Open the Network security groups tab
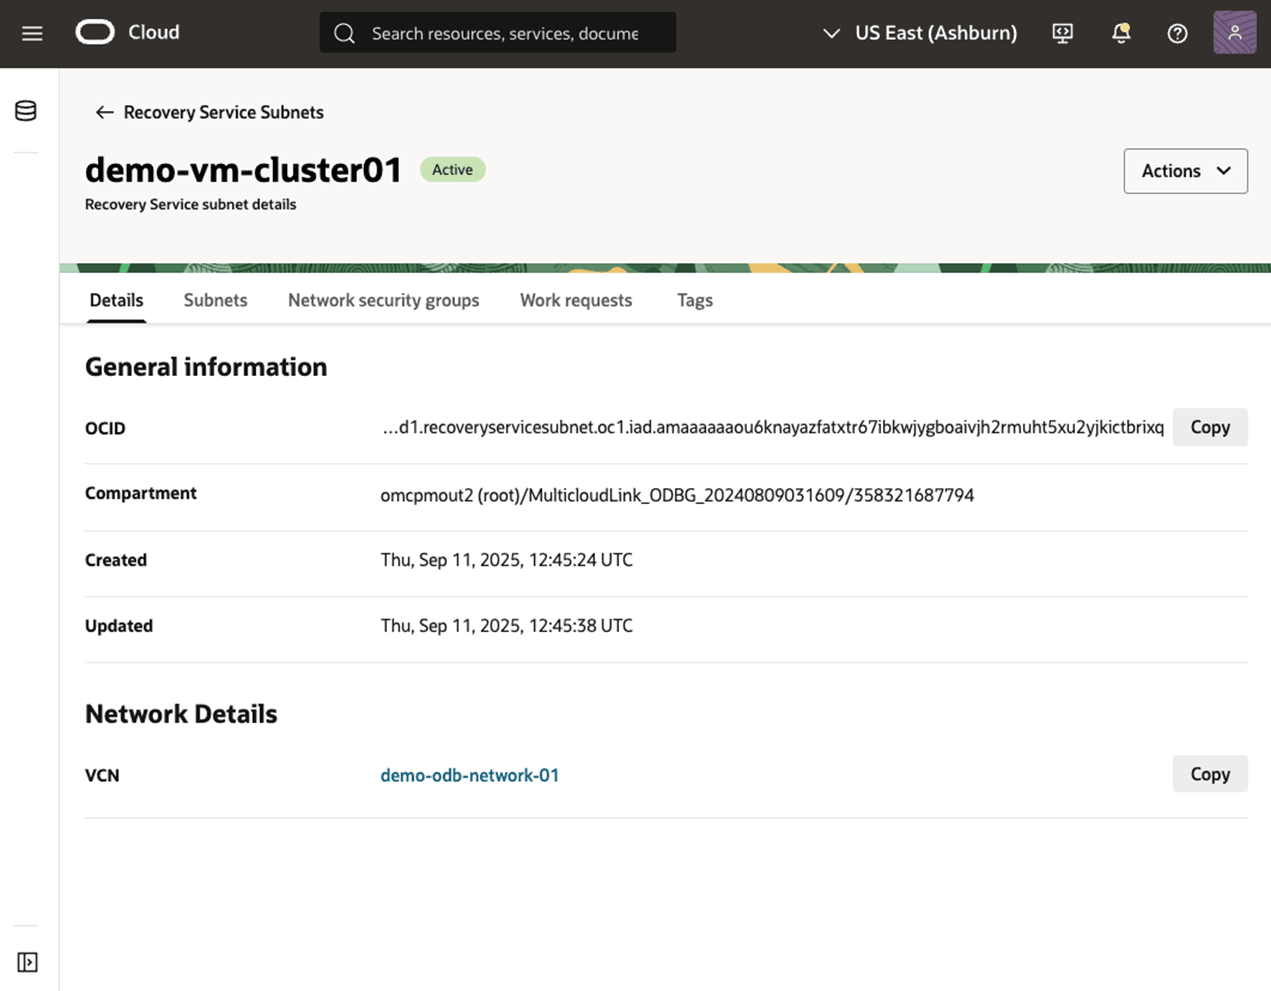The image size is (1271, 991). [383, 300]
